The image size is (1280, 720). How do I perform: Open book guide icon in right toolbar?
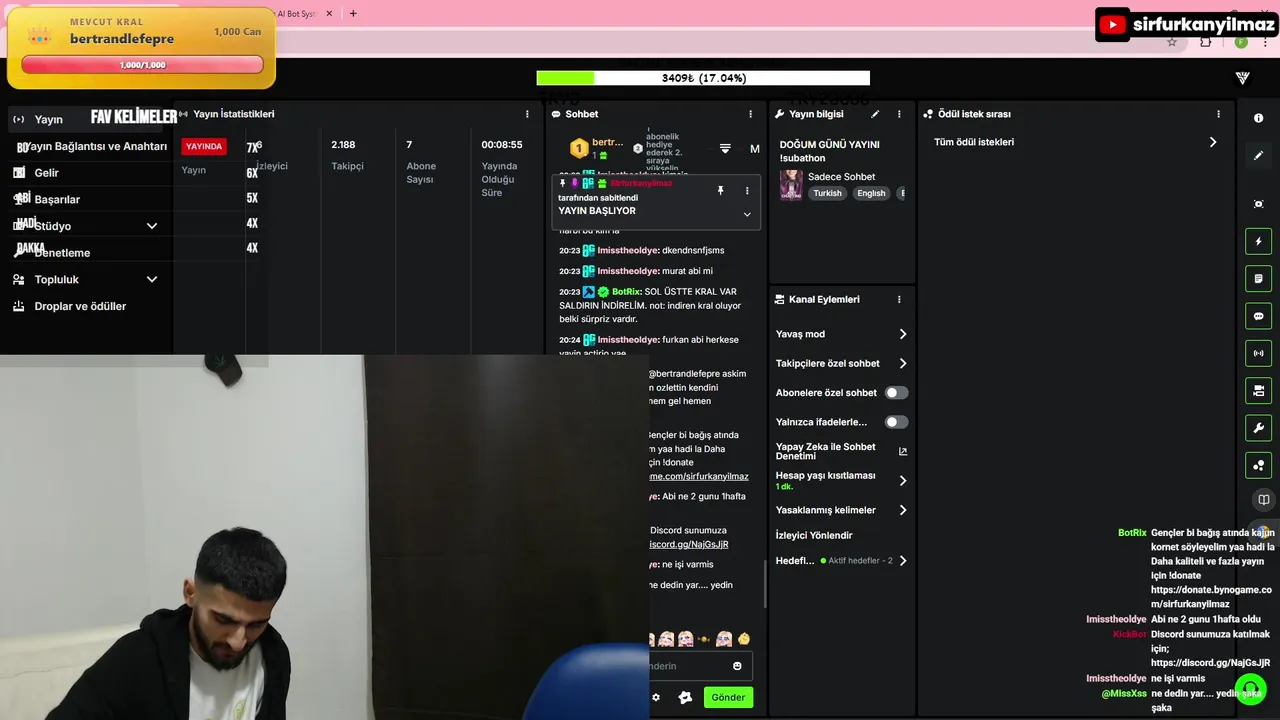tap(1263, 500)
